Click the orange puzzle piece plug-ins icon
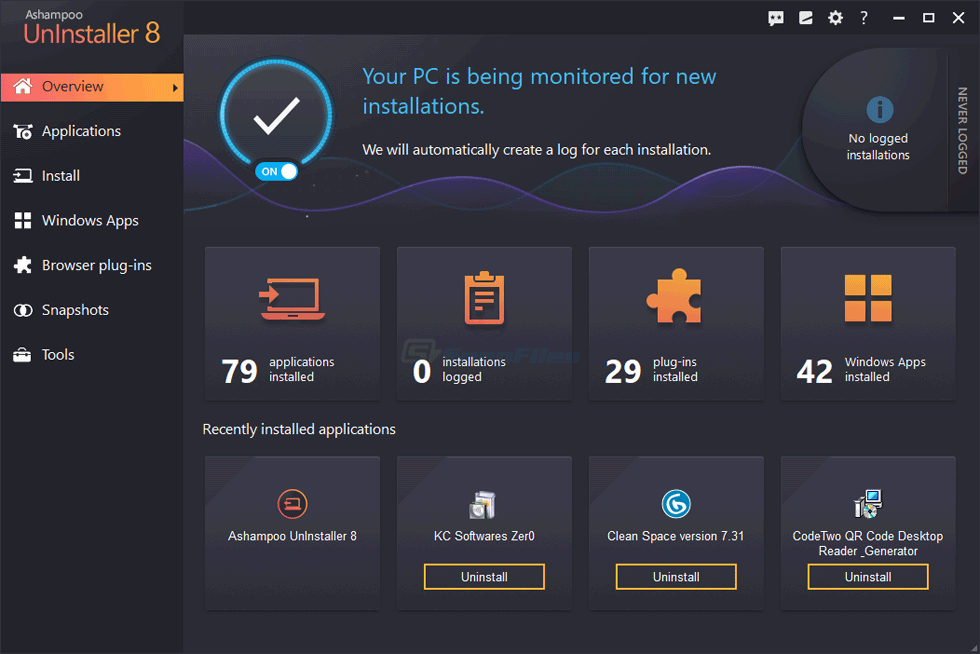 [x=675, y=298]
